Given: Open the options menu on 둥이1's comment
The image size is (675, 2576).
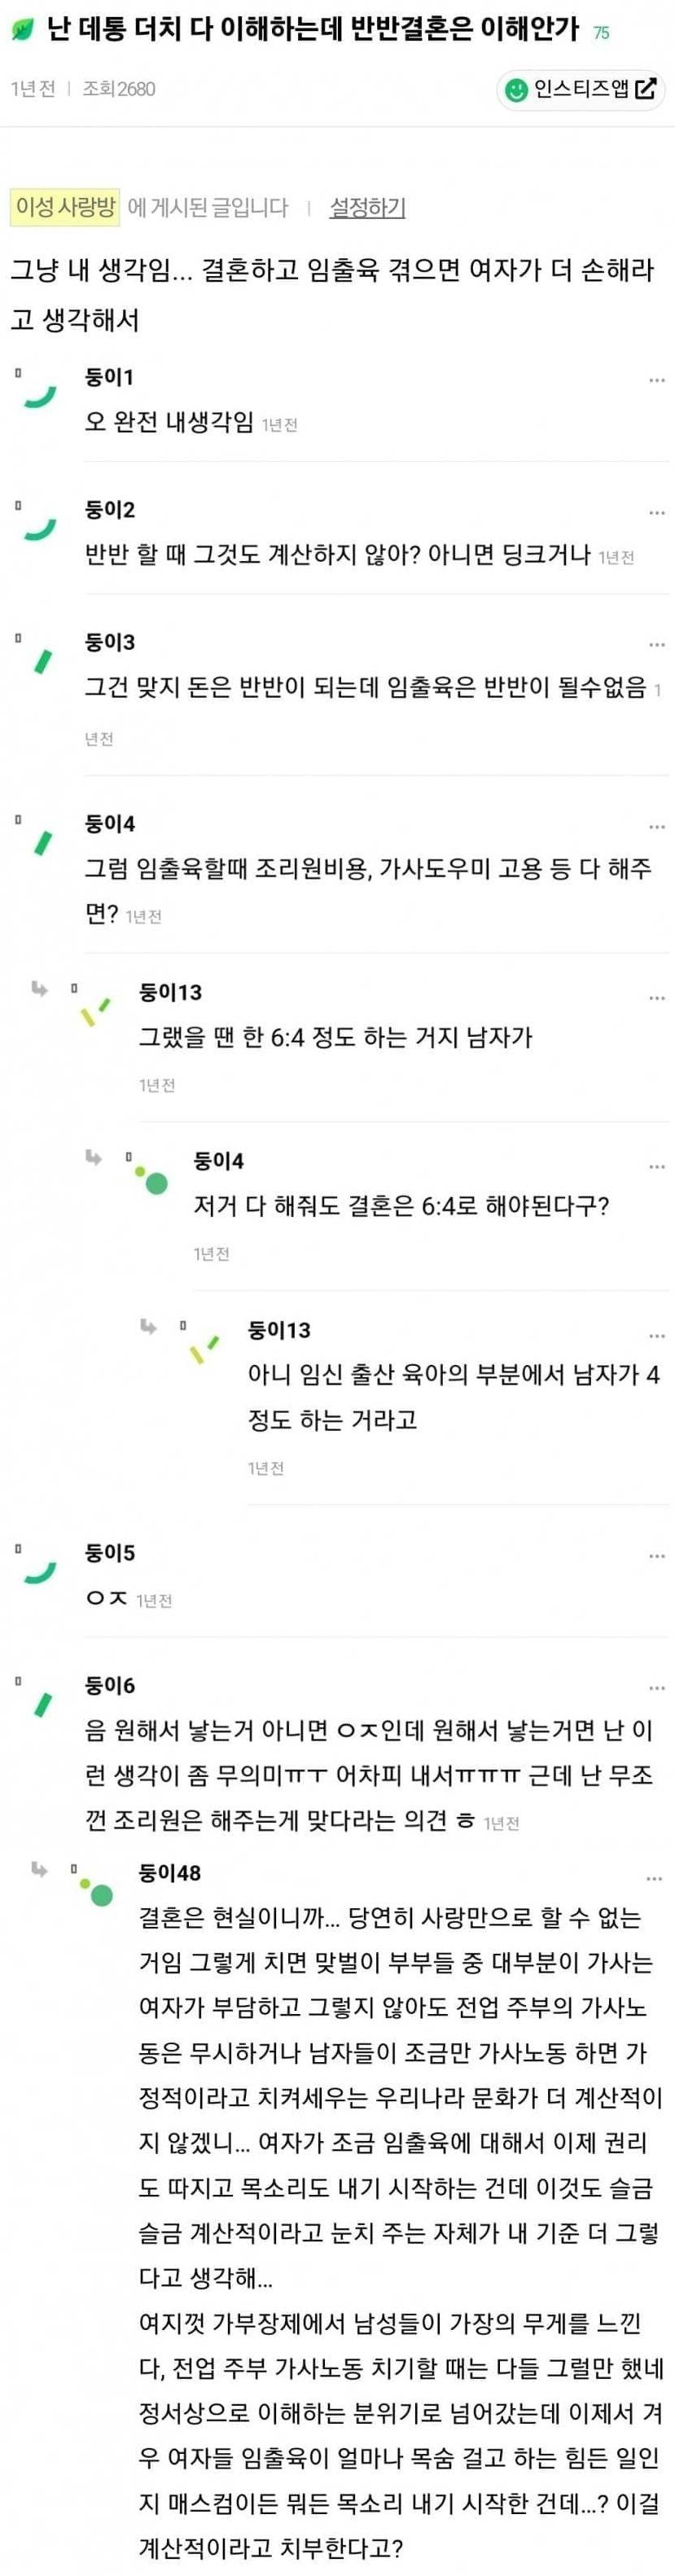Looking at the screenshot, I should [657, 379].
